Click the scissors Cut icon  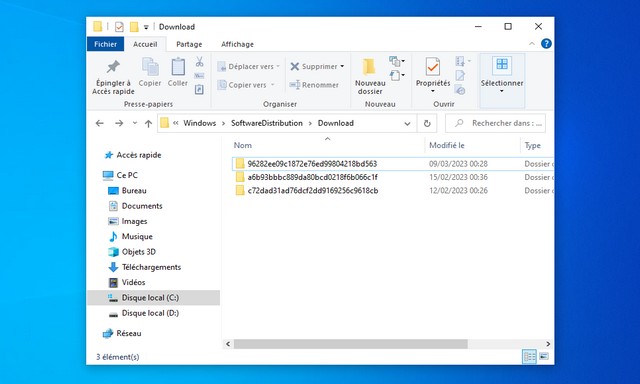pos(199,62)
